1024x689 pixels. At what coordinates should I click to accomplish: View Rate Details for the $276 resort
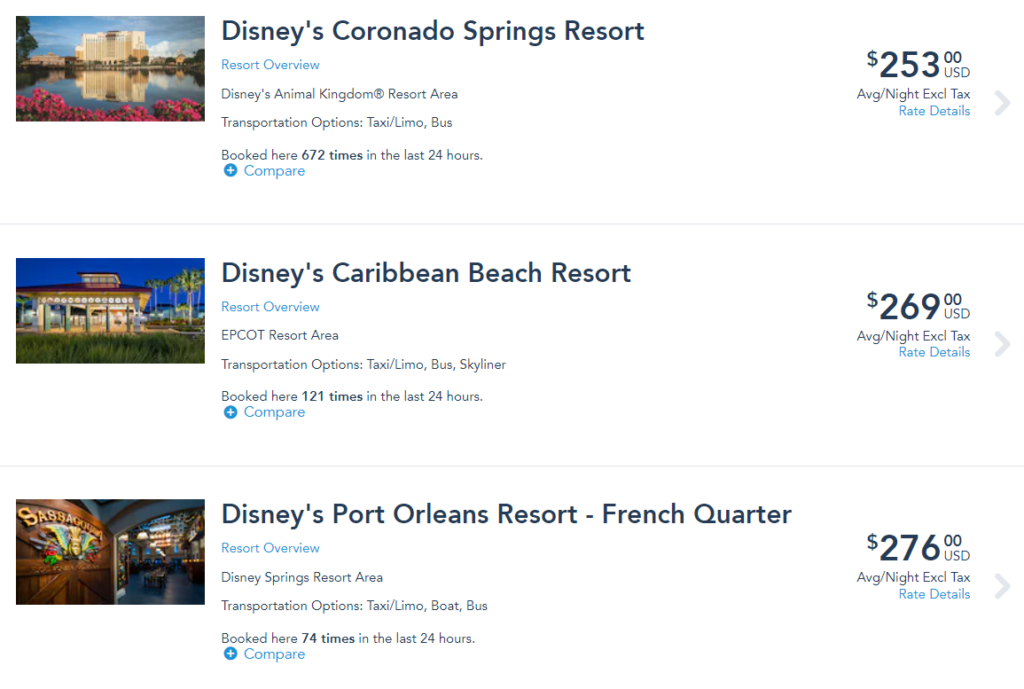click(934, 594)
